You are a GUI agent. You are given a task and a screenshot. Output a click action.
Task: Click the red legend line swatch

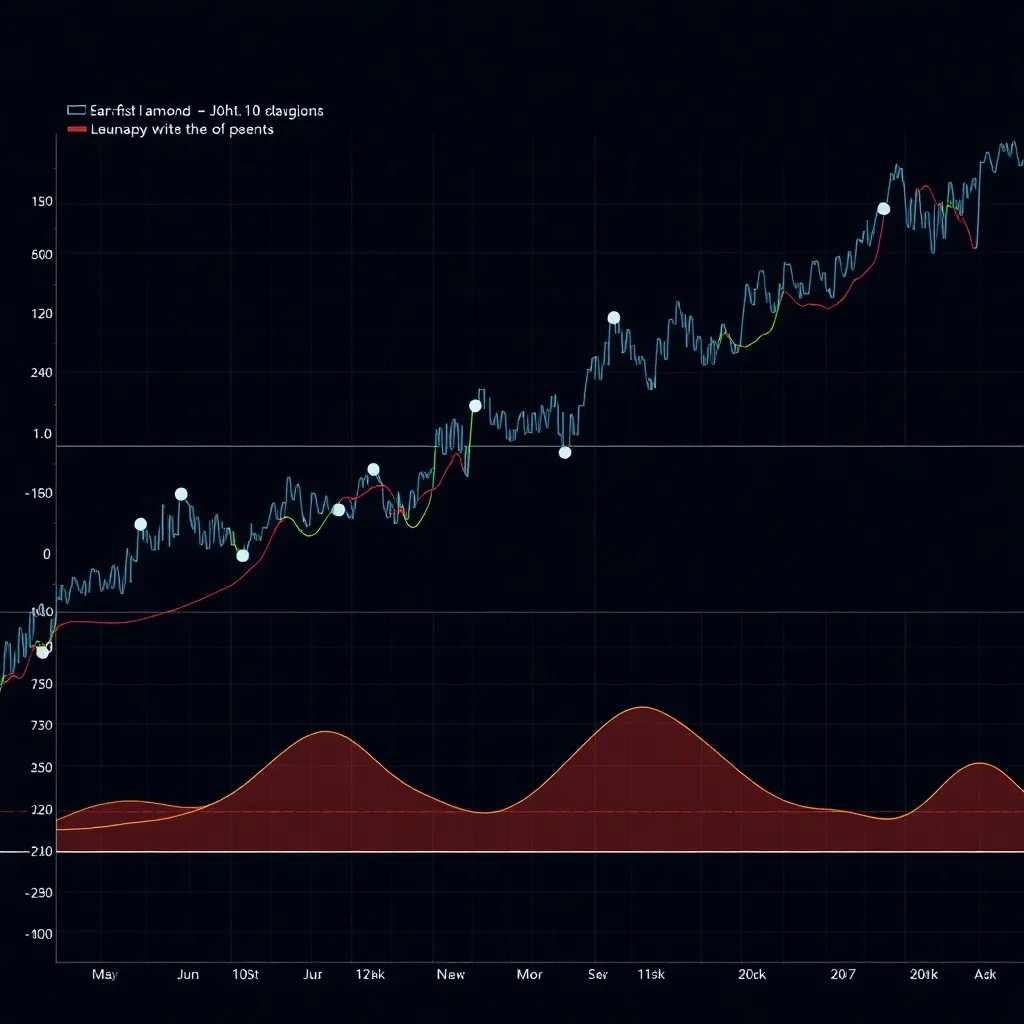tap(76, 130)
